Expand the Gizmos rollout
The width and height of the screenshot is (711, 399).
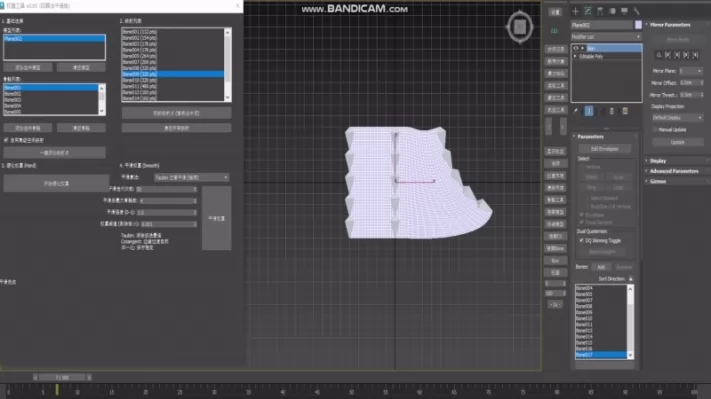(x=658, y=181)
